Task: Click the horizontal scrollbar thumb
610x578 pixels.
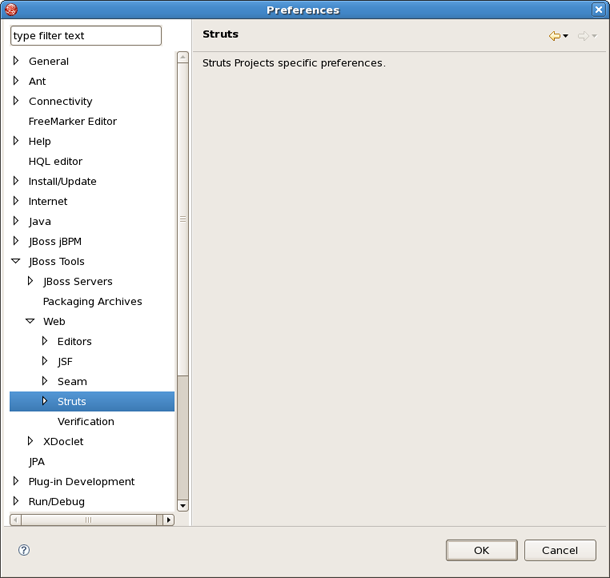Action: tap(89, 520)
